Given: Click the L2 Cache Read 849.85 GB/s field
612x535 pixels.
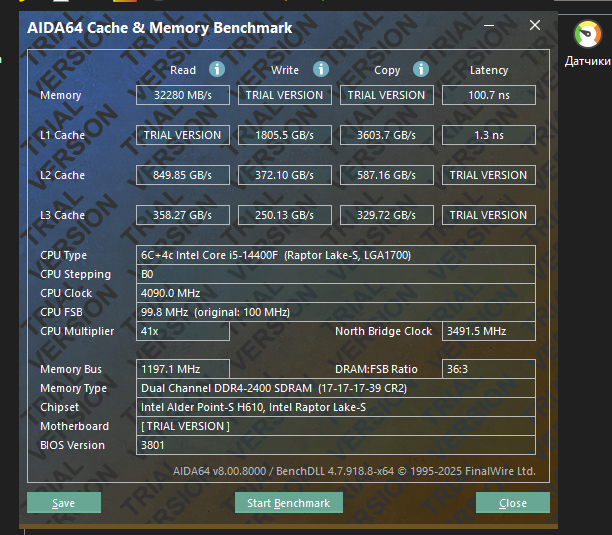Looking at the screenshot, I should pyautogui.click(x=183, y=175).
